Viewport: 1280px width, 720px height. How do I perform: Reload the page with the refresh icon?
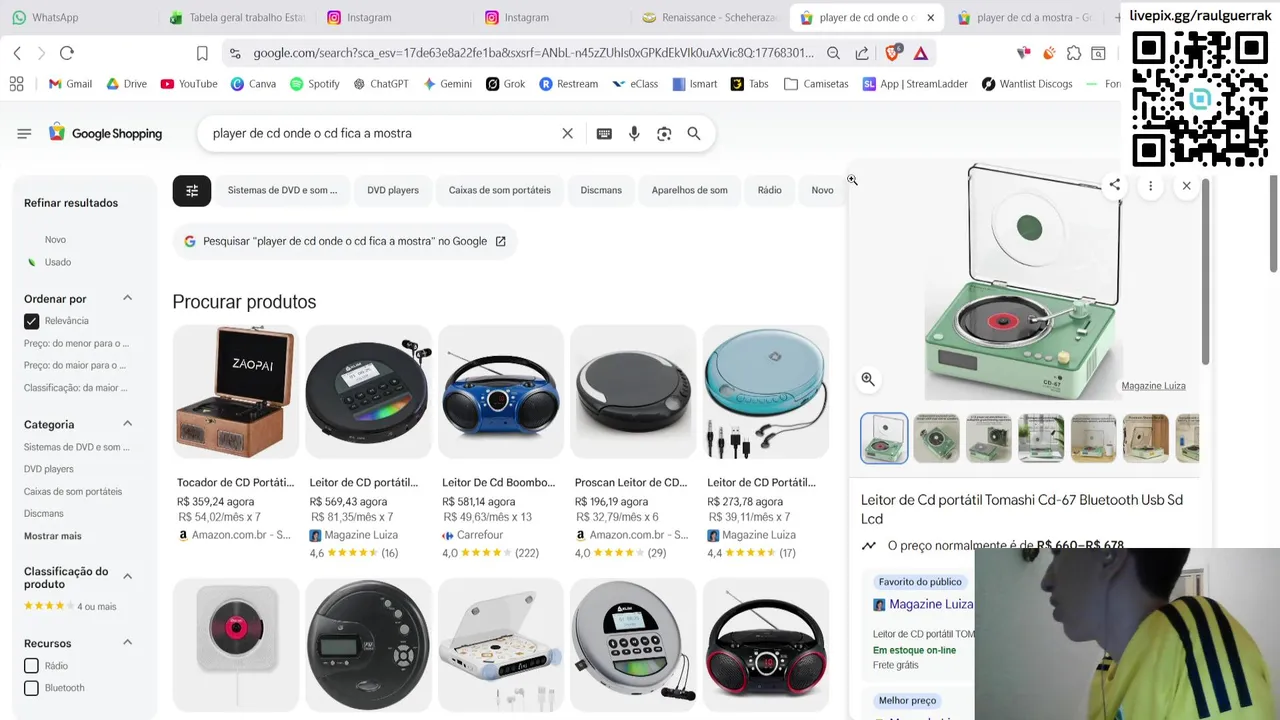[x=67, y=53]
